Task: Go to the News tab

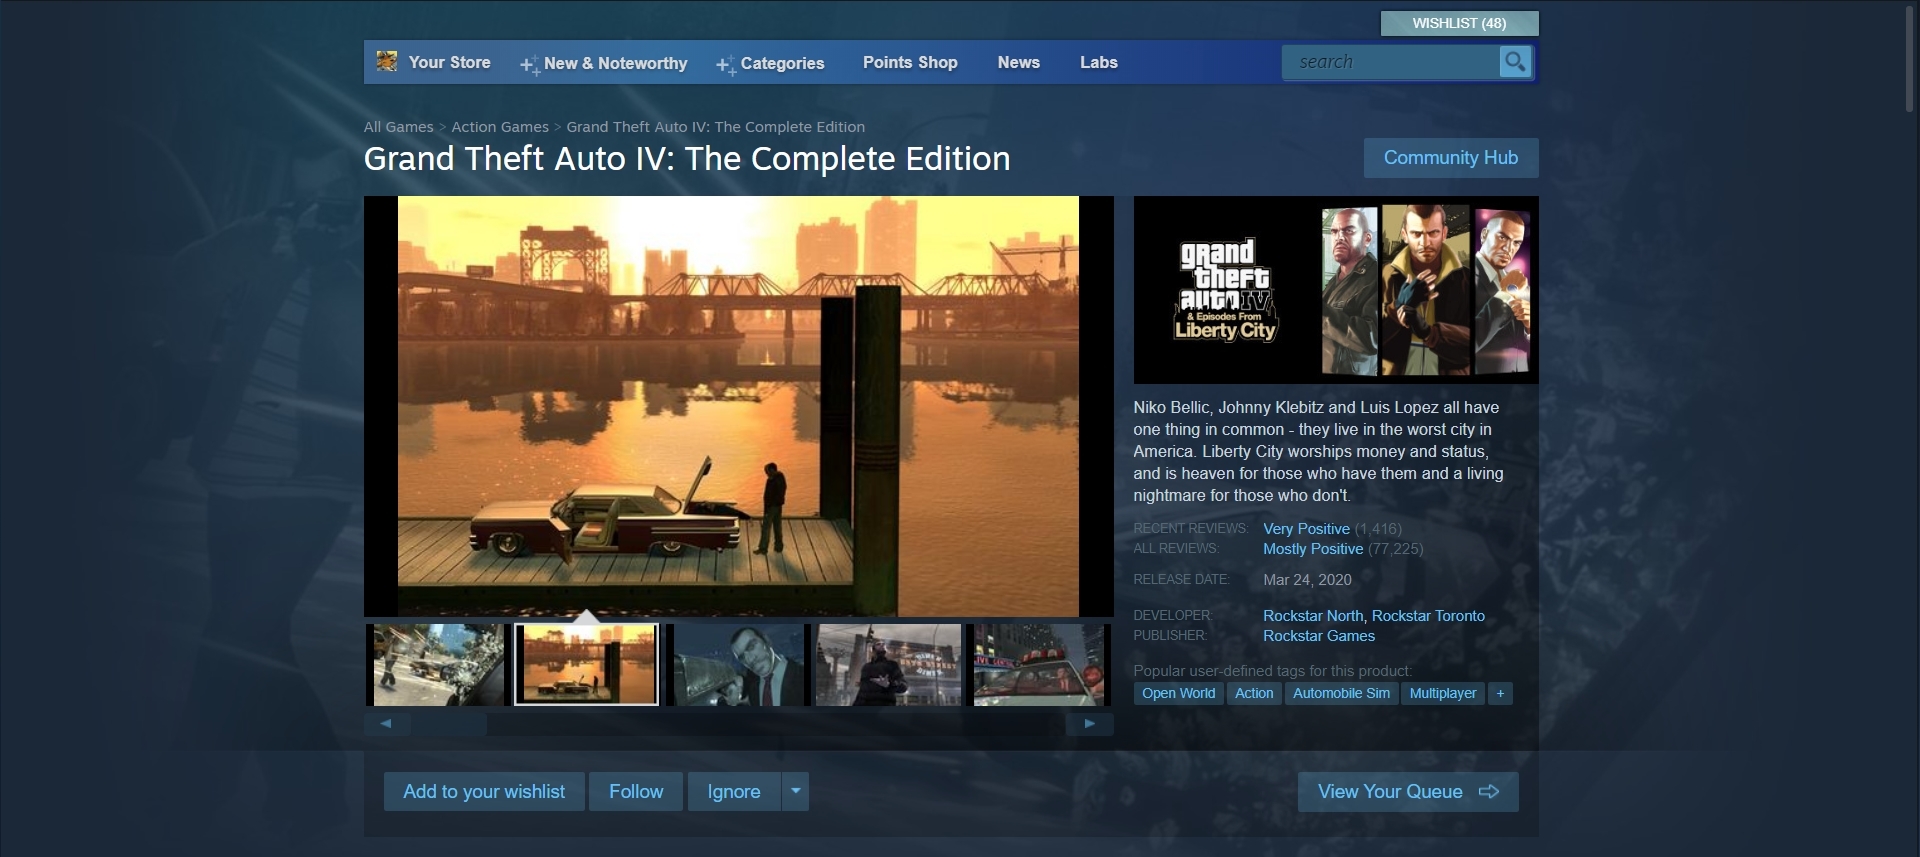Action: coord(1018,62)
